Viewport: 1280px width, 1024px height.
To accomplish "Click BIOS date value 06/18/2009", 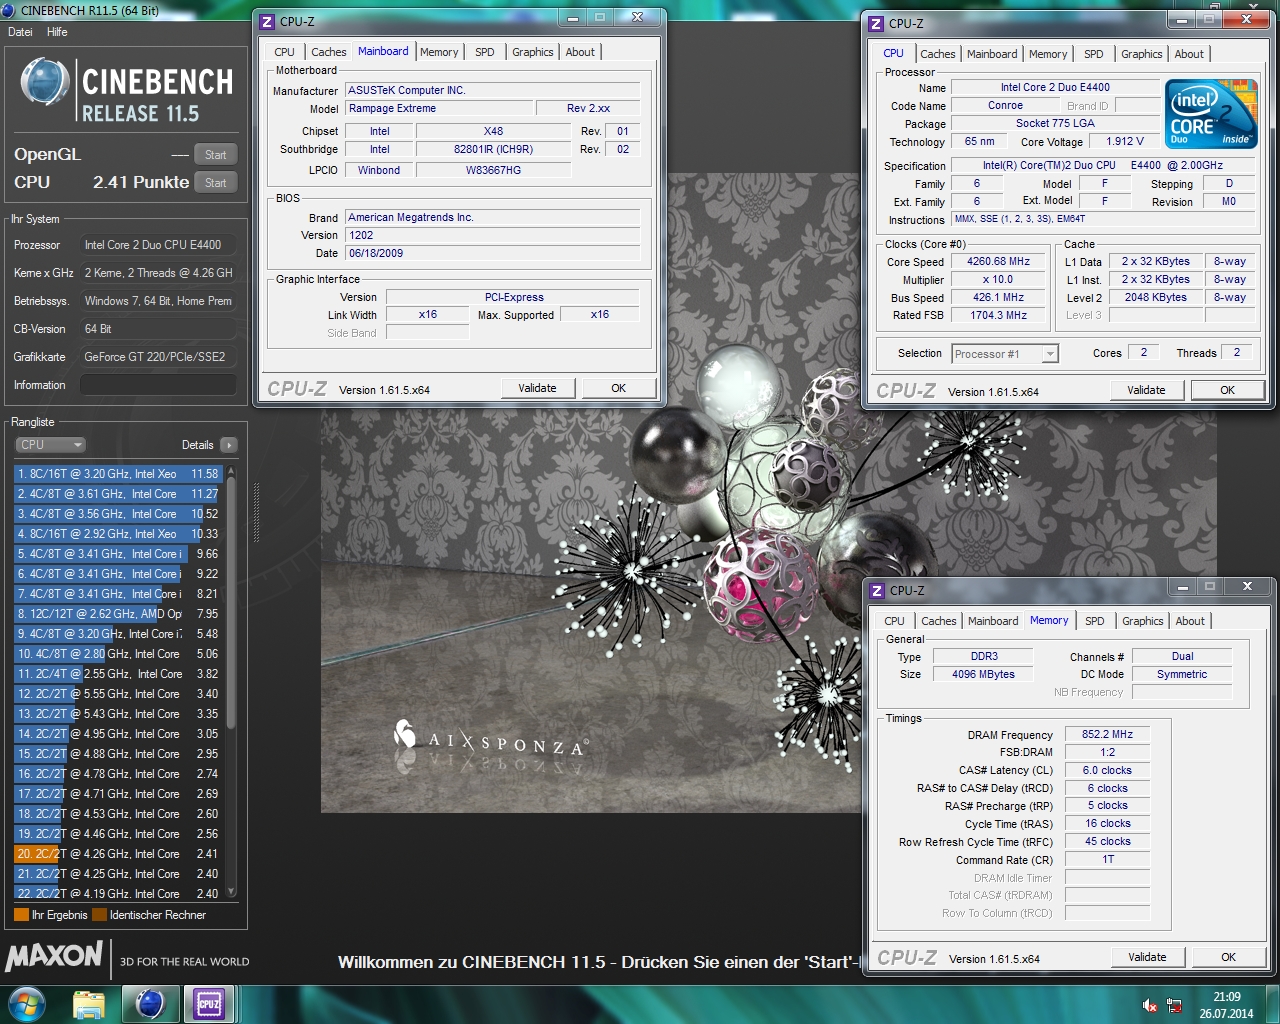I will tap(492, 253).
